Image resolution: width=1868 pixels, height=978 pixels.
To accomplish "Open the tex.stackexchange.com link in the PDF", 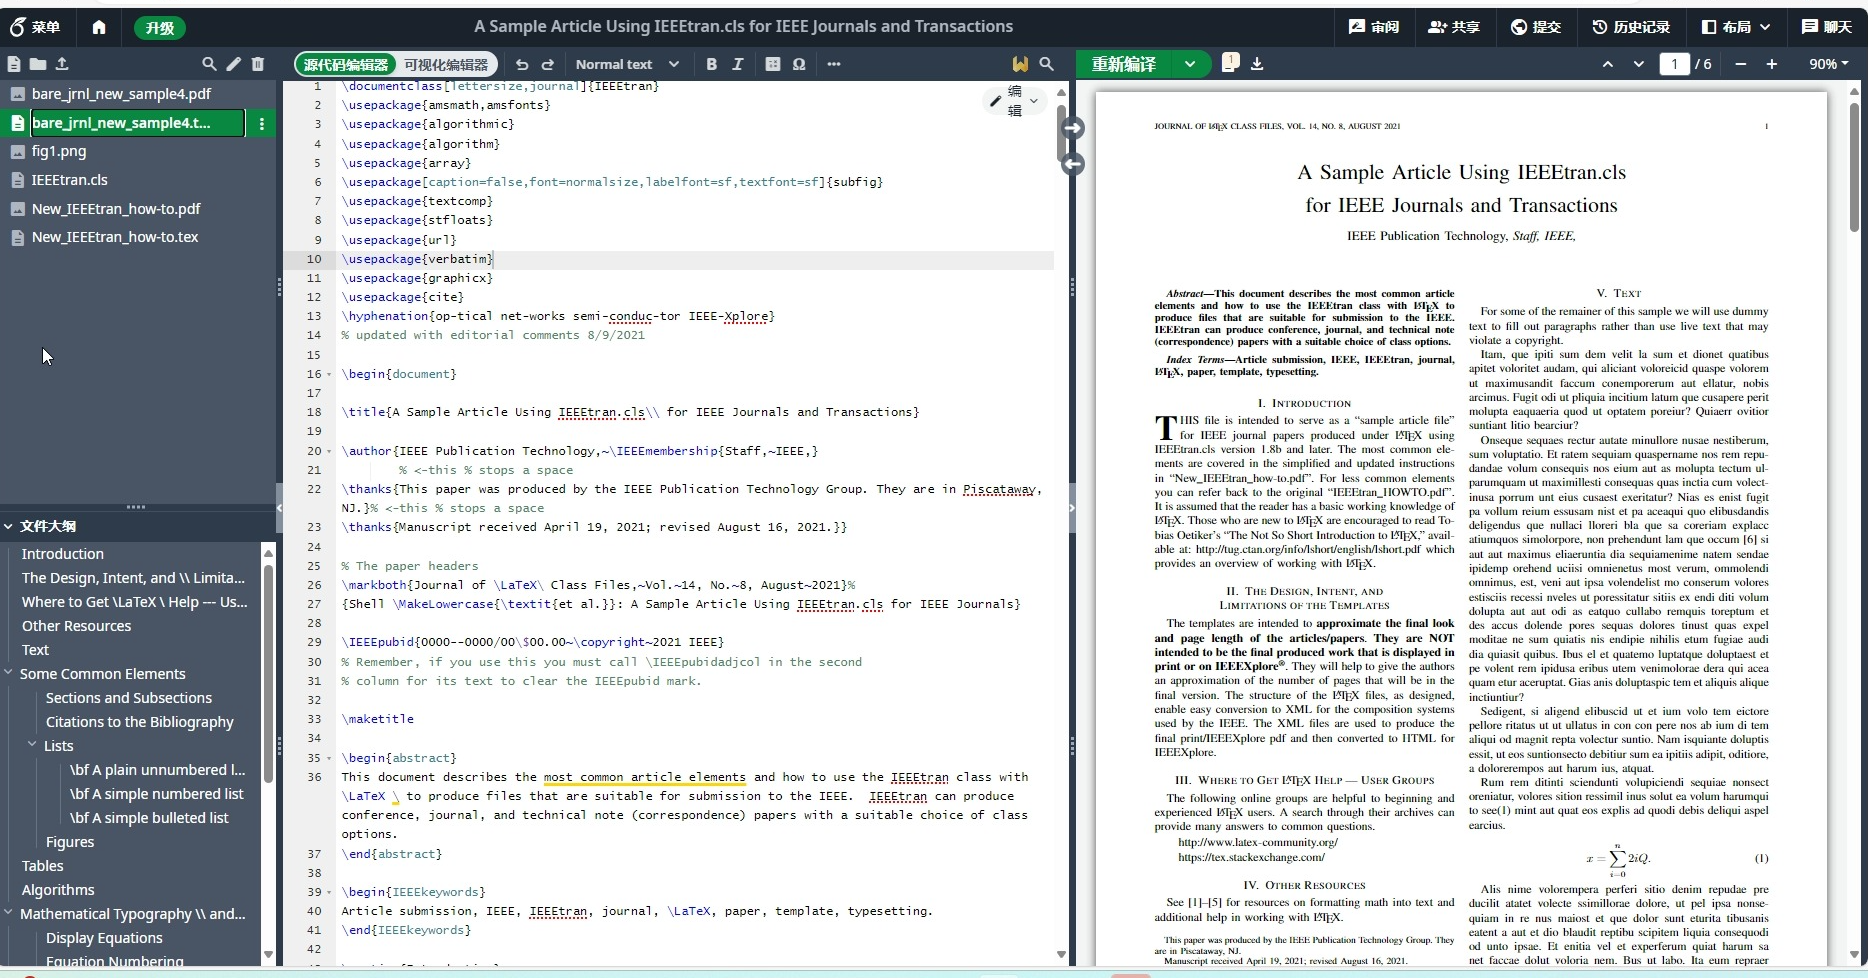I will pyautogui.click(x=1251, y=857).
